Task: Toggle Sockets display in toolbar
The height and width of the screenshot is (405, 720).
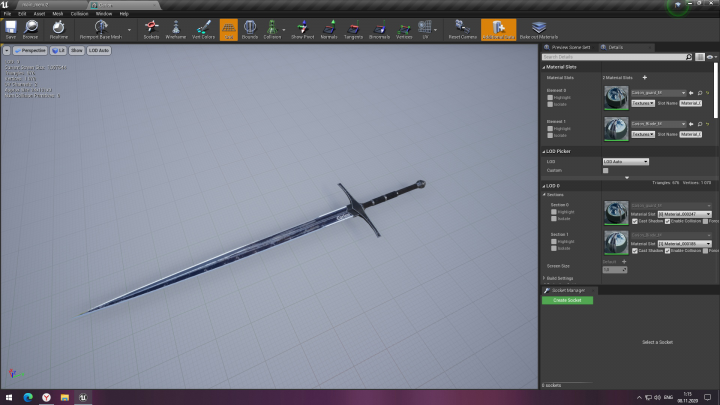Action: pyautogui.click(x=151, y=30)
